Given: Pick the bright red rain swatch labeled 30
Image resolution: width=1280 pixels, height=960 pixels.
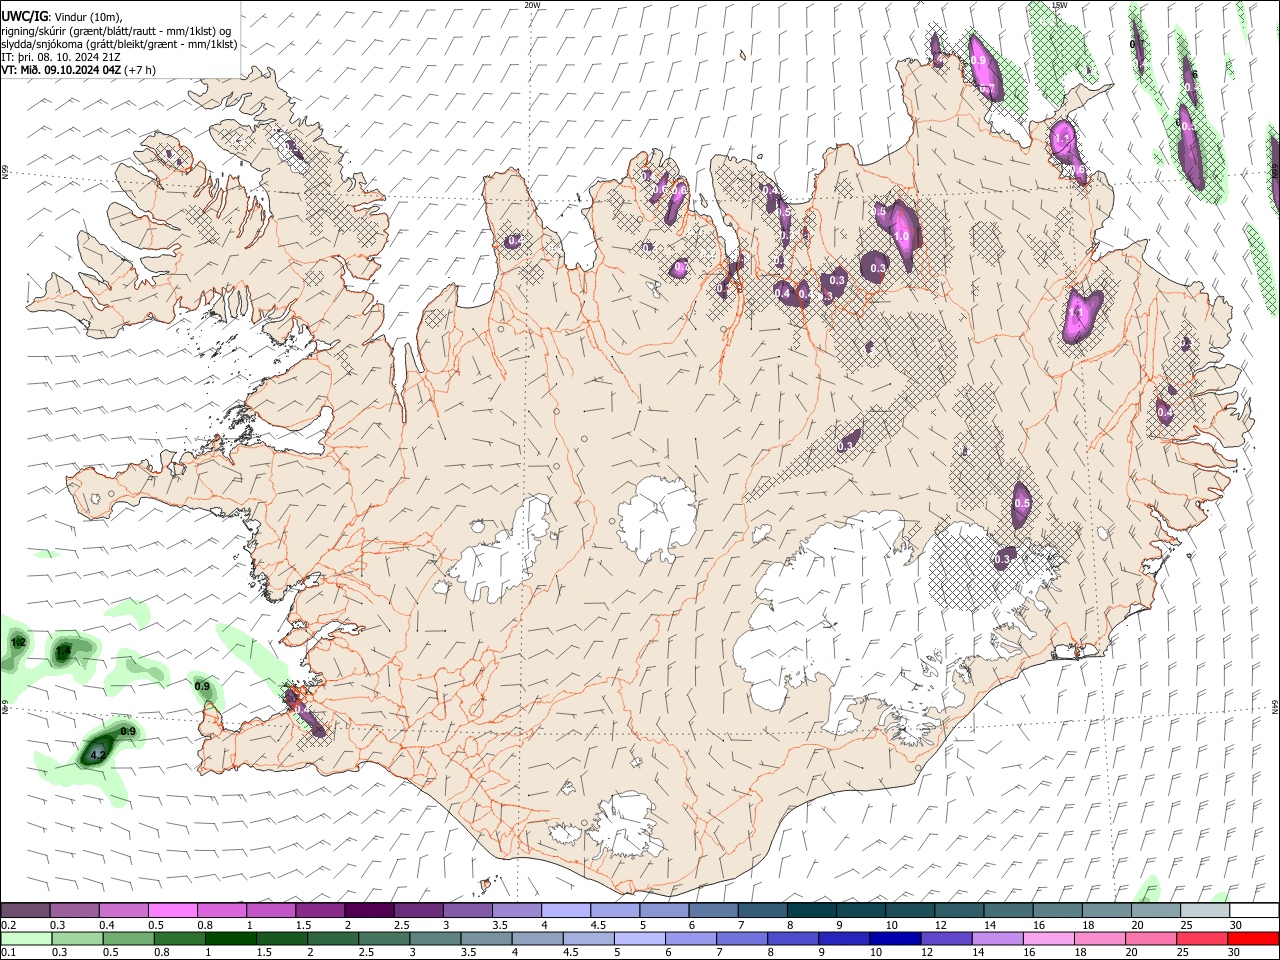Looking at the screenshot, I should click(1253, 939).
